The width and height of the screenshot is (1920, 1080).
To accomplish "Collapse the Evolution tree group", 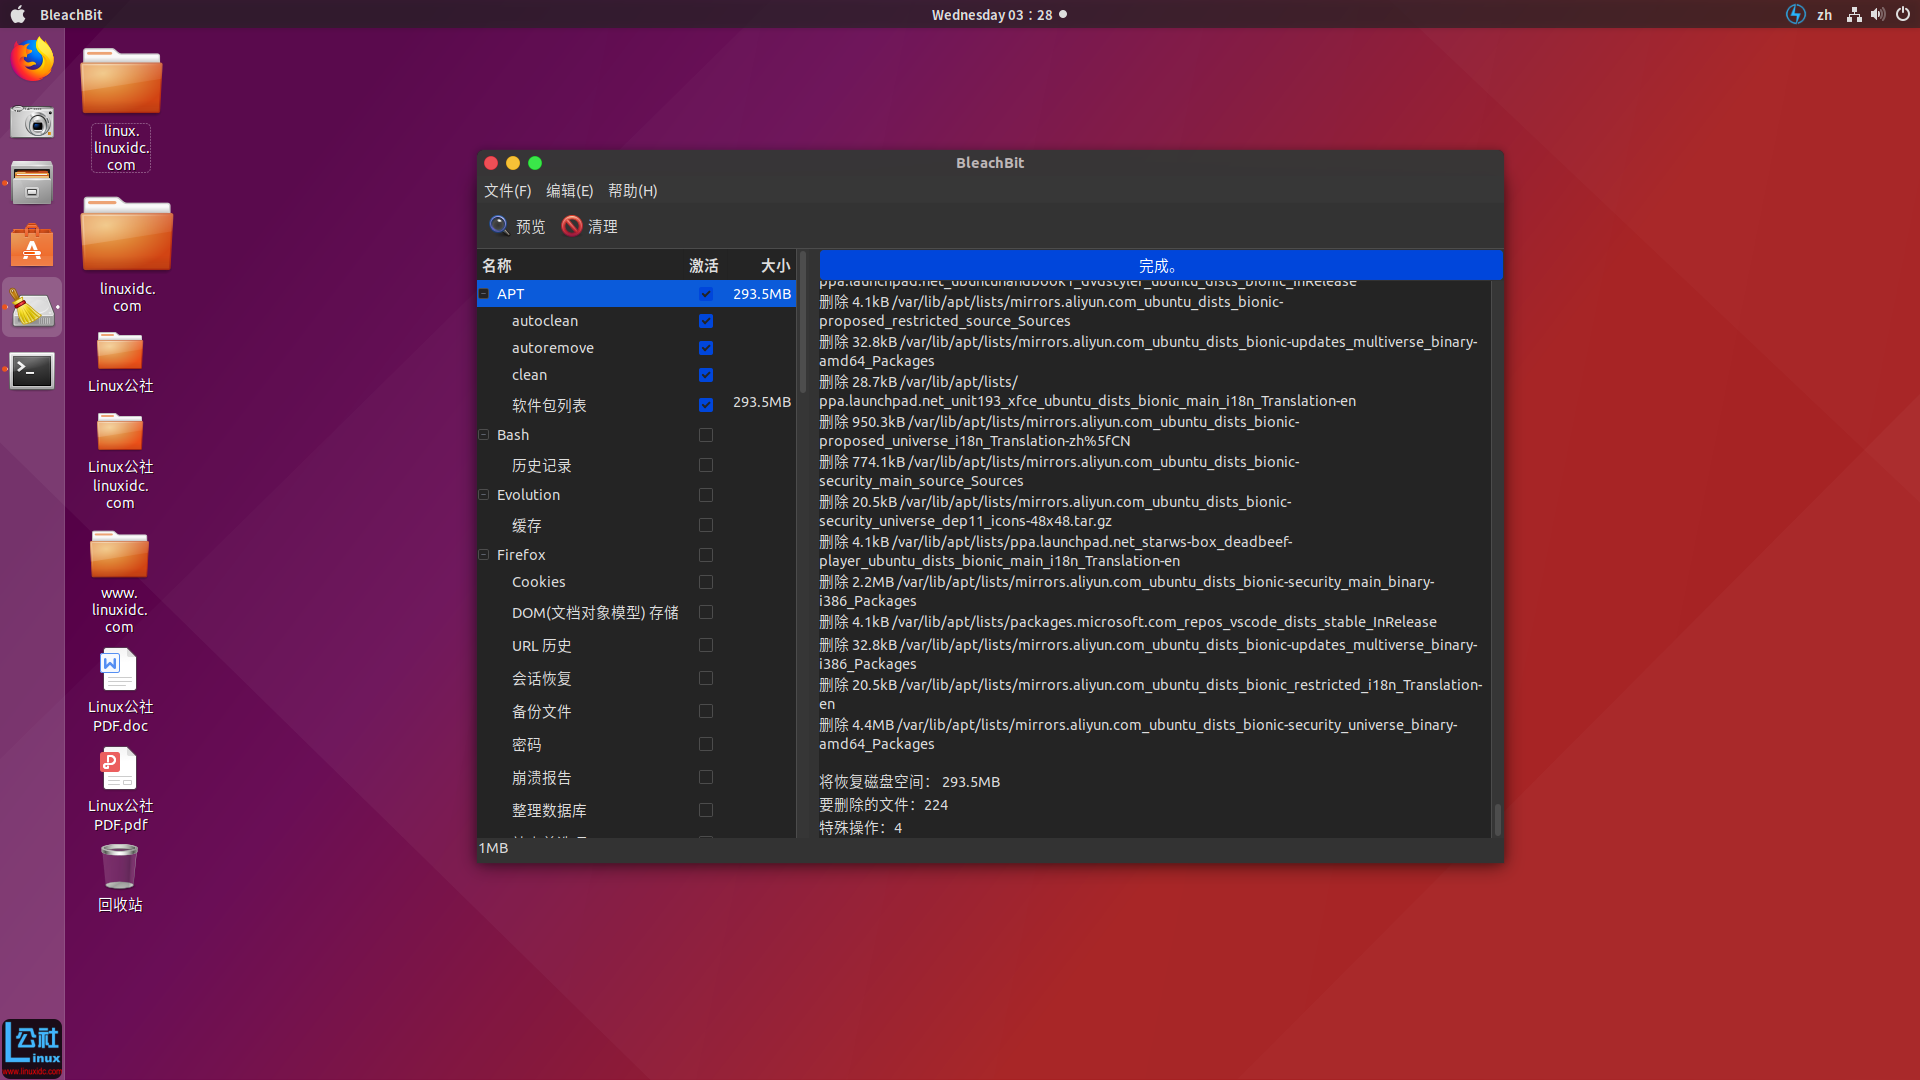I will point(484,495).
